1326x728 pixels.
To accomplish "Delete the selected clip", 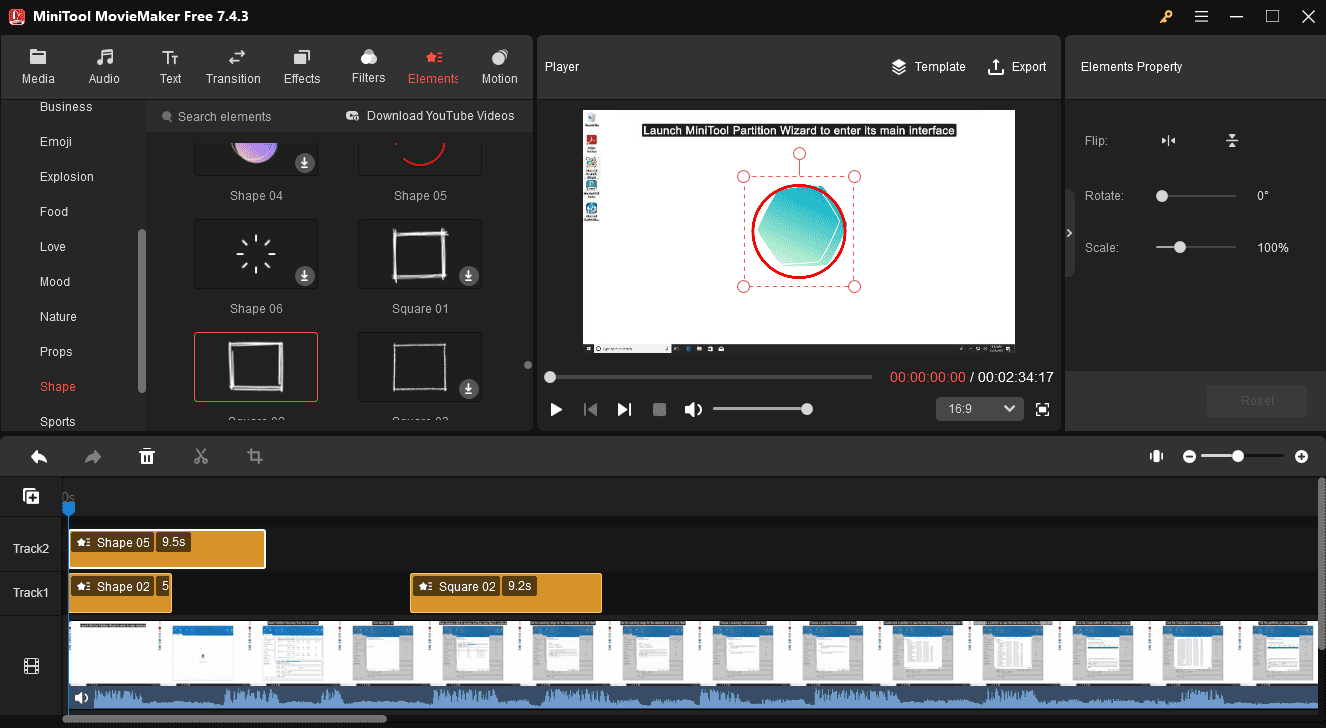I will point(147,457).
